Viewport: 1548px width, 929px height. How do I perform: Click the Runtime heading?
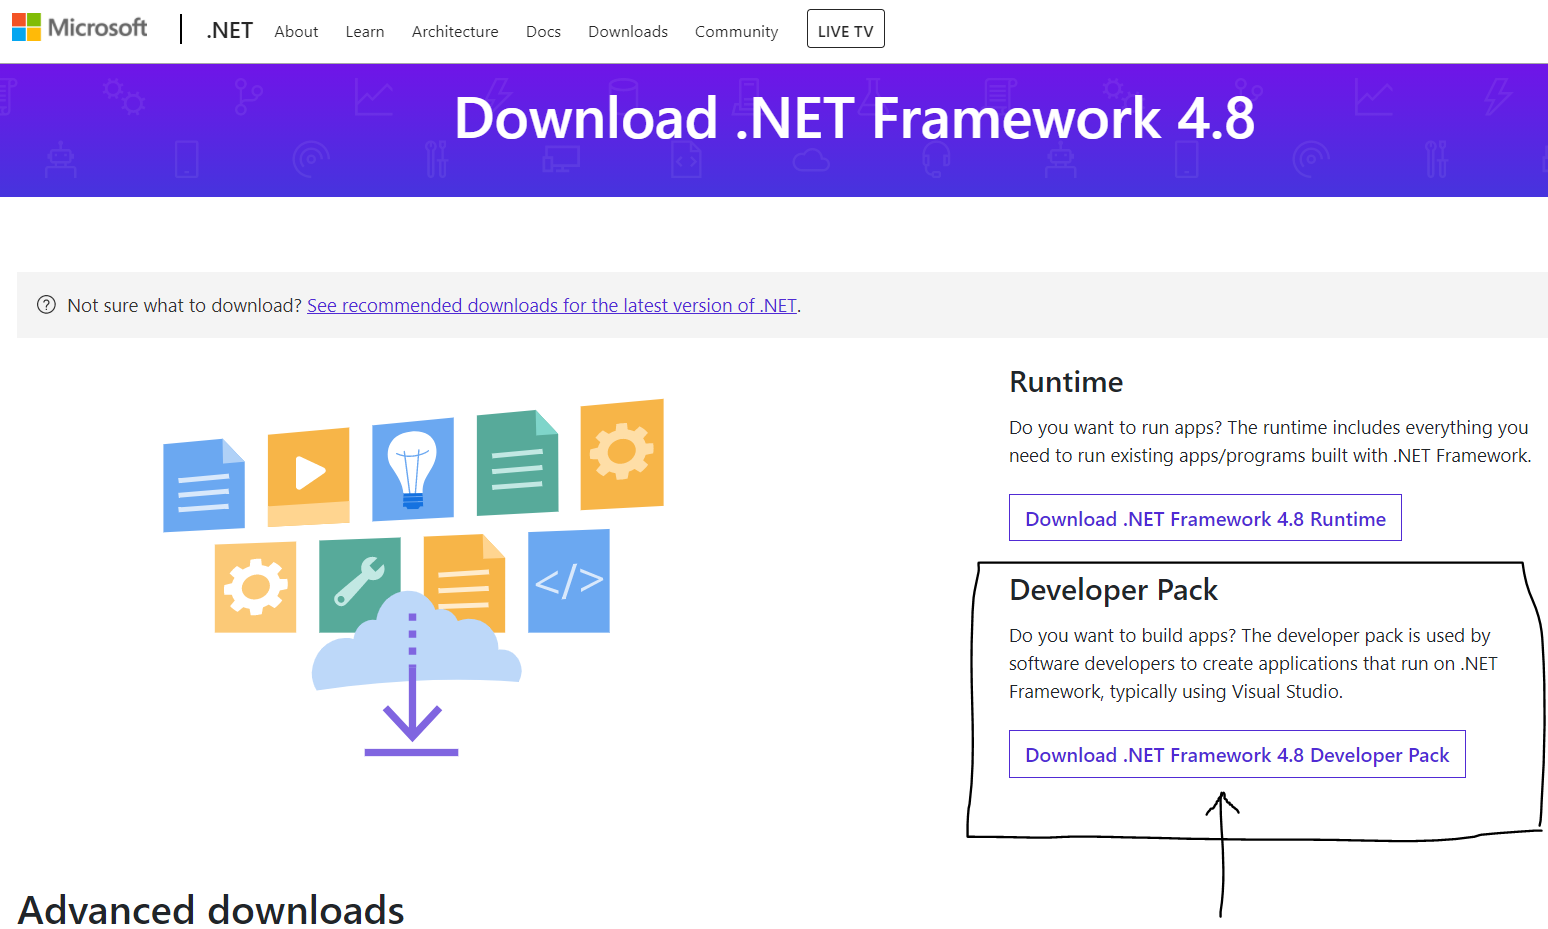coord(1066,382)
